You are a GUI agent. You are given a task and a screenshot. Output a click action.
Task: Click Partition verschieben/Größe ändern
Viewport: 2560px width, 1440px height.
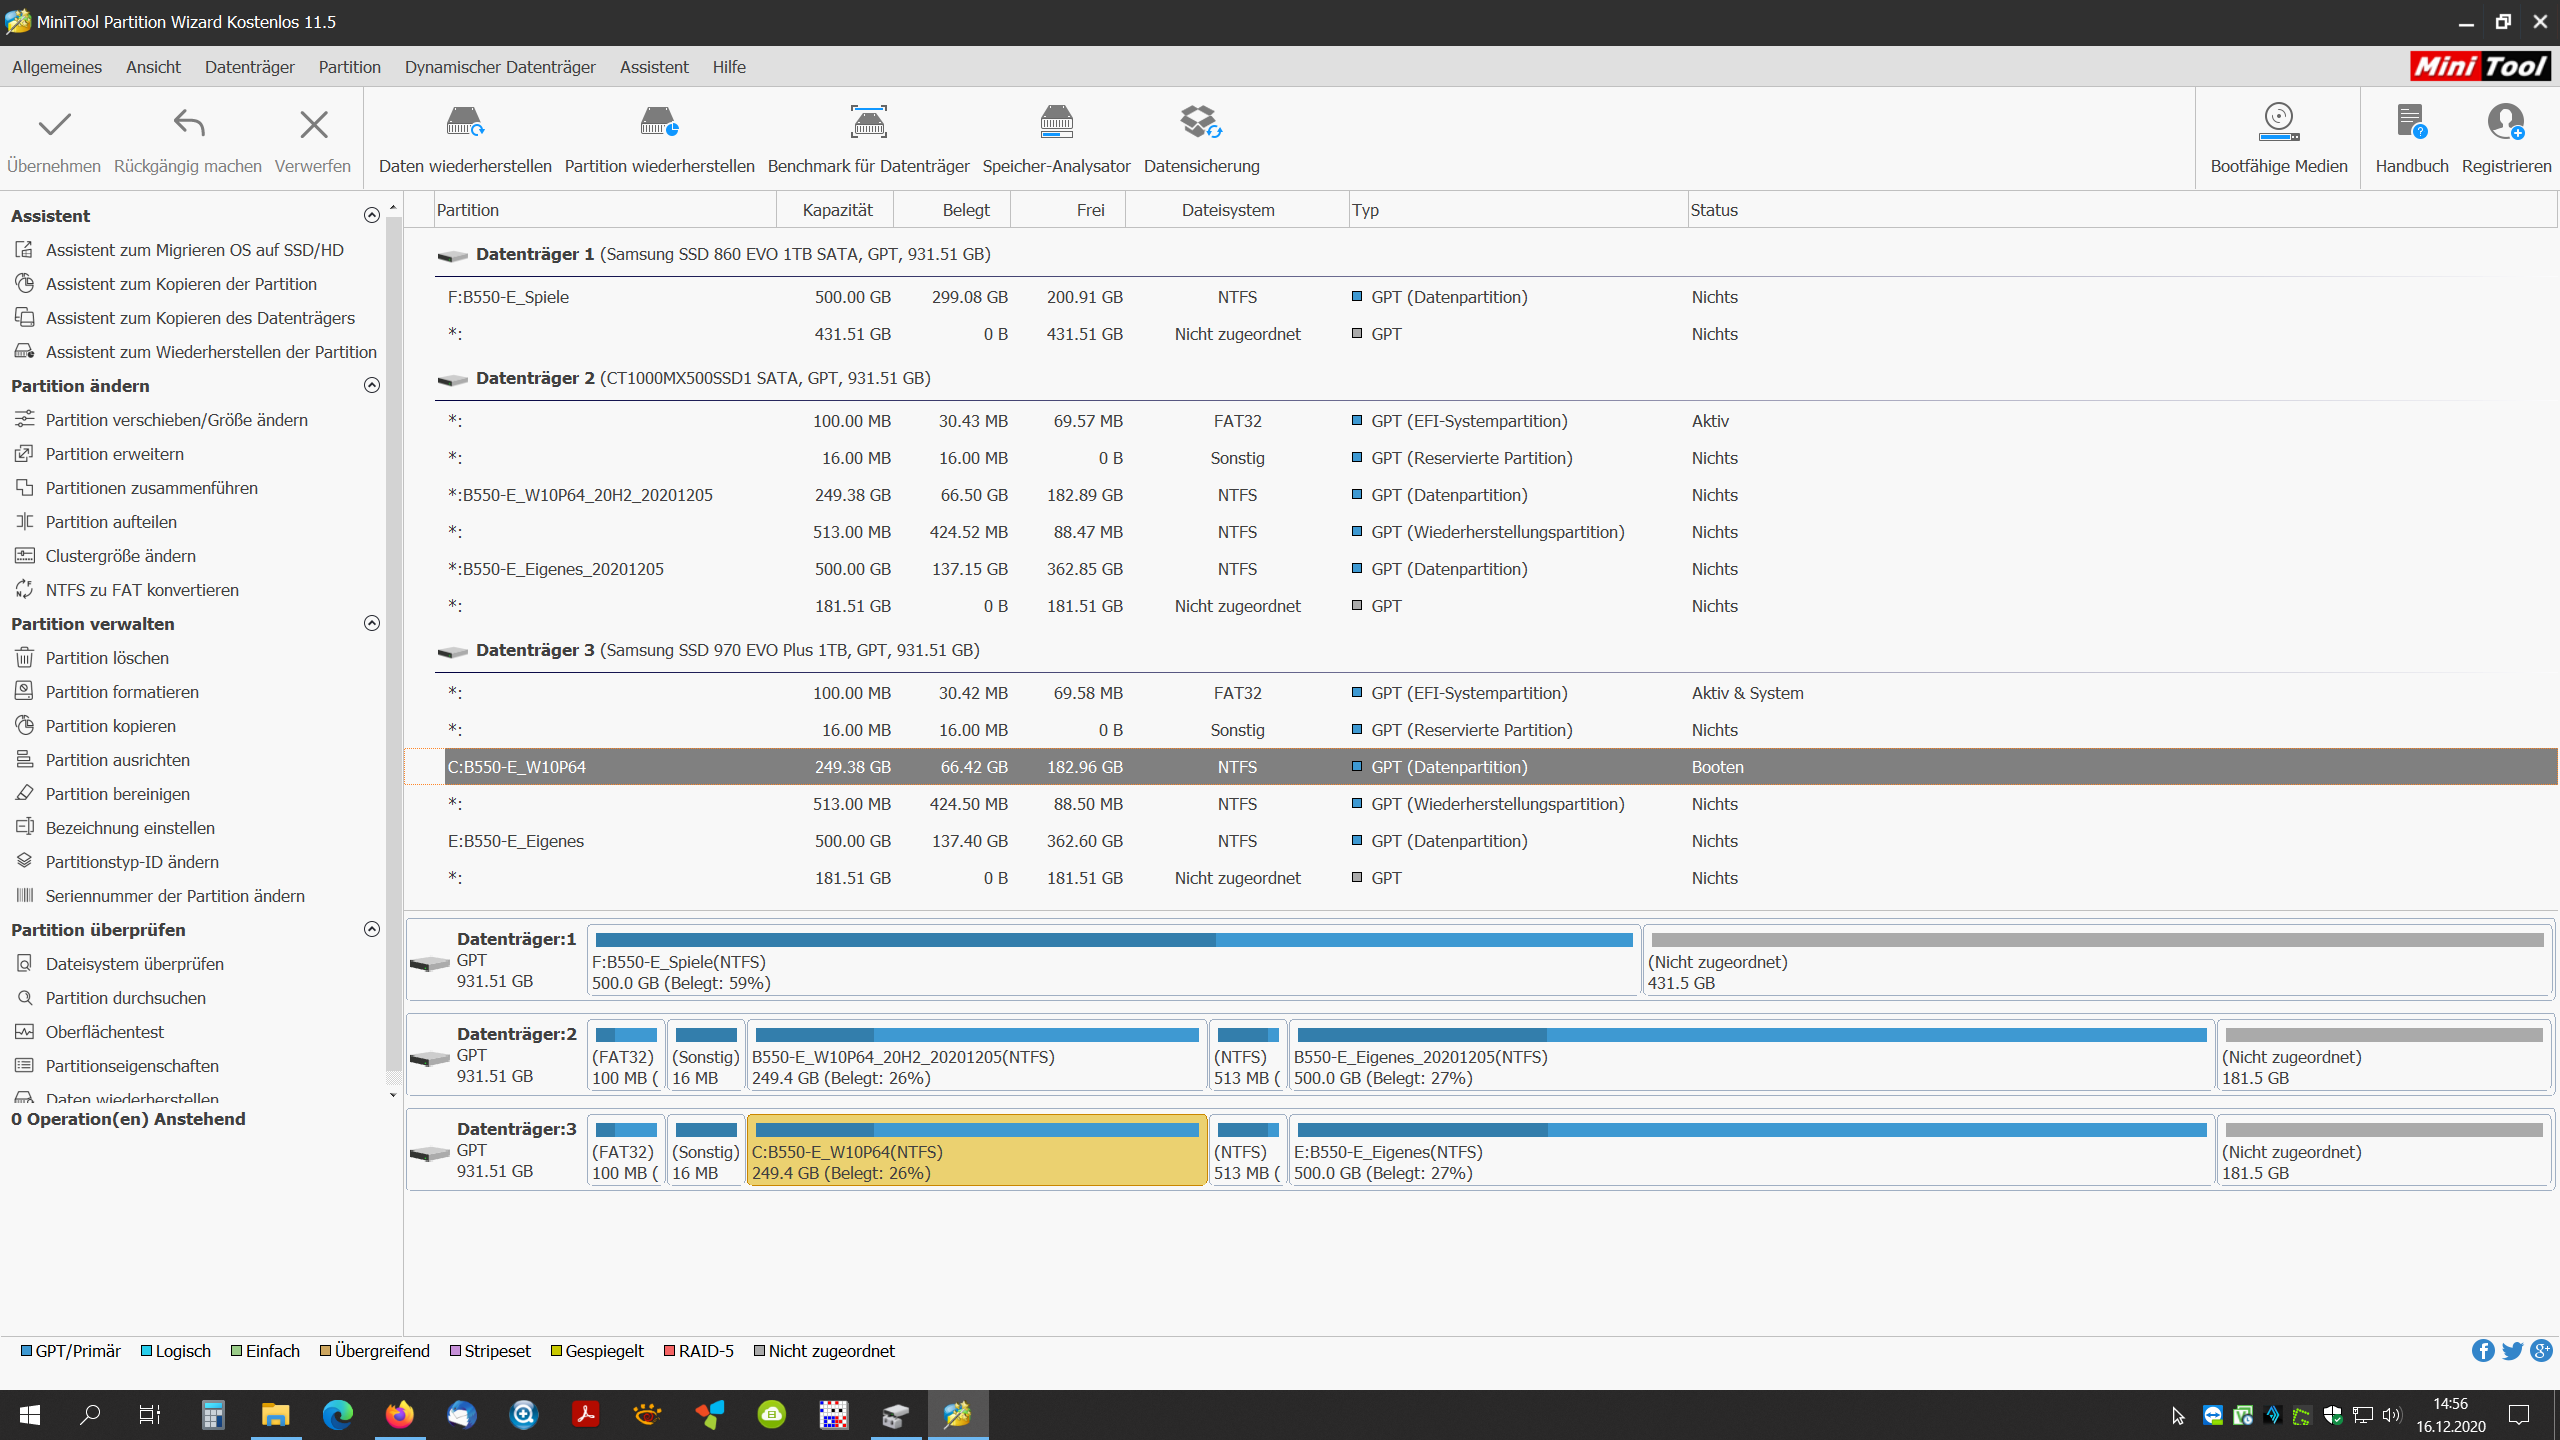[x=176, y=420]
